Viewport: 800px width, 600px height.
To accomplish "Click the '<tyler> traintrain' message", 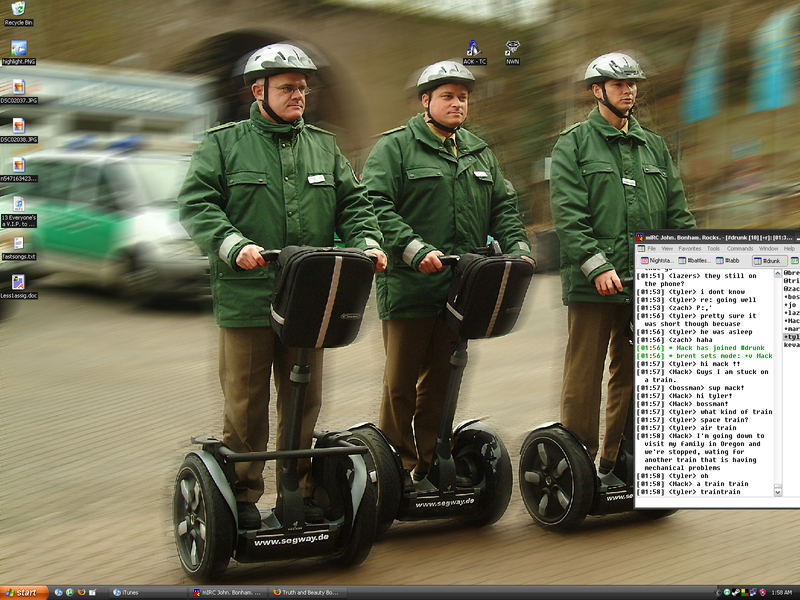I will coord(687,492).
